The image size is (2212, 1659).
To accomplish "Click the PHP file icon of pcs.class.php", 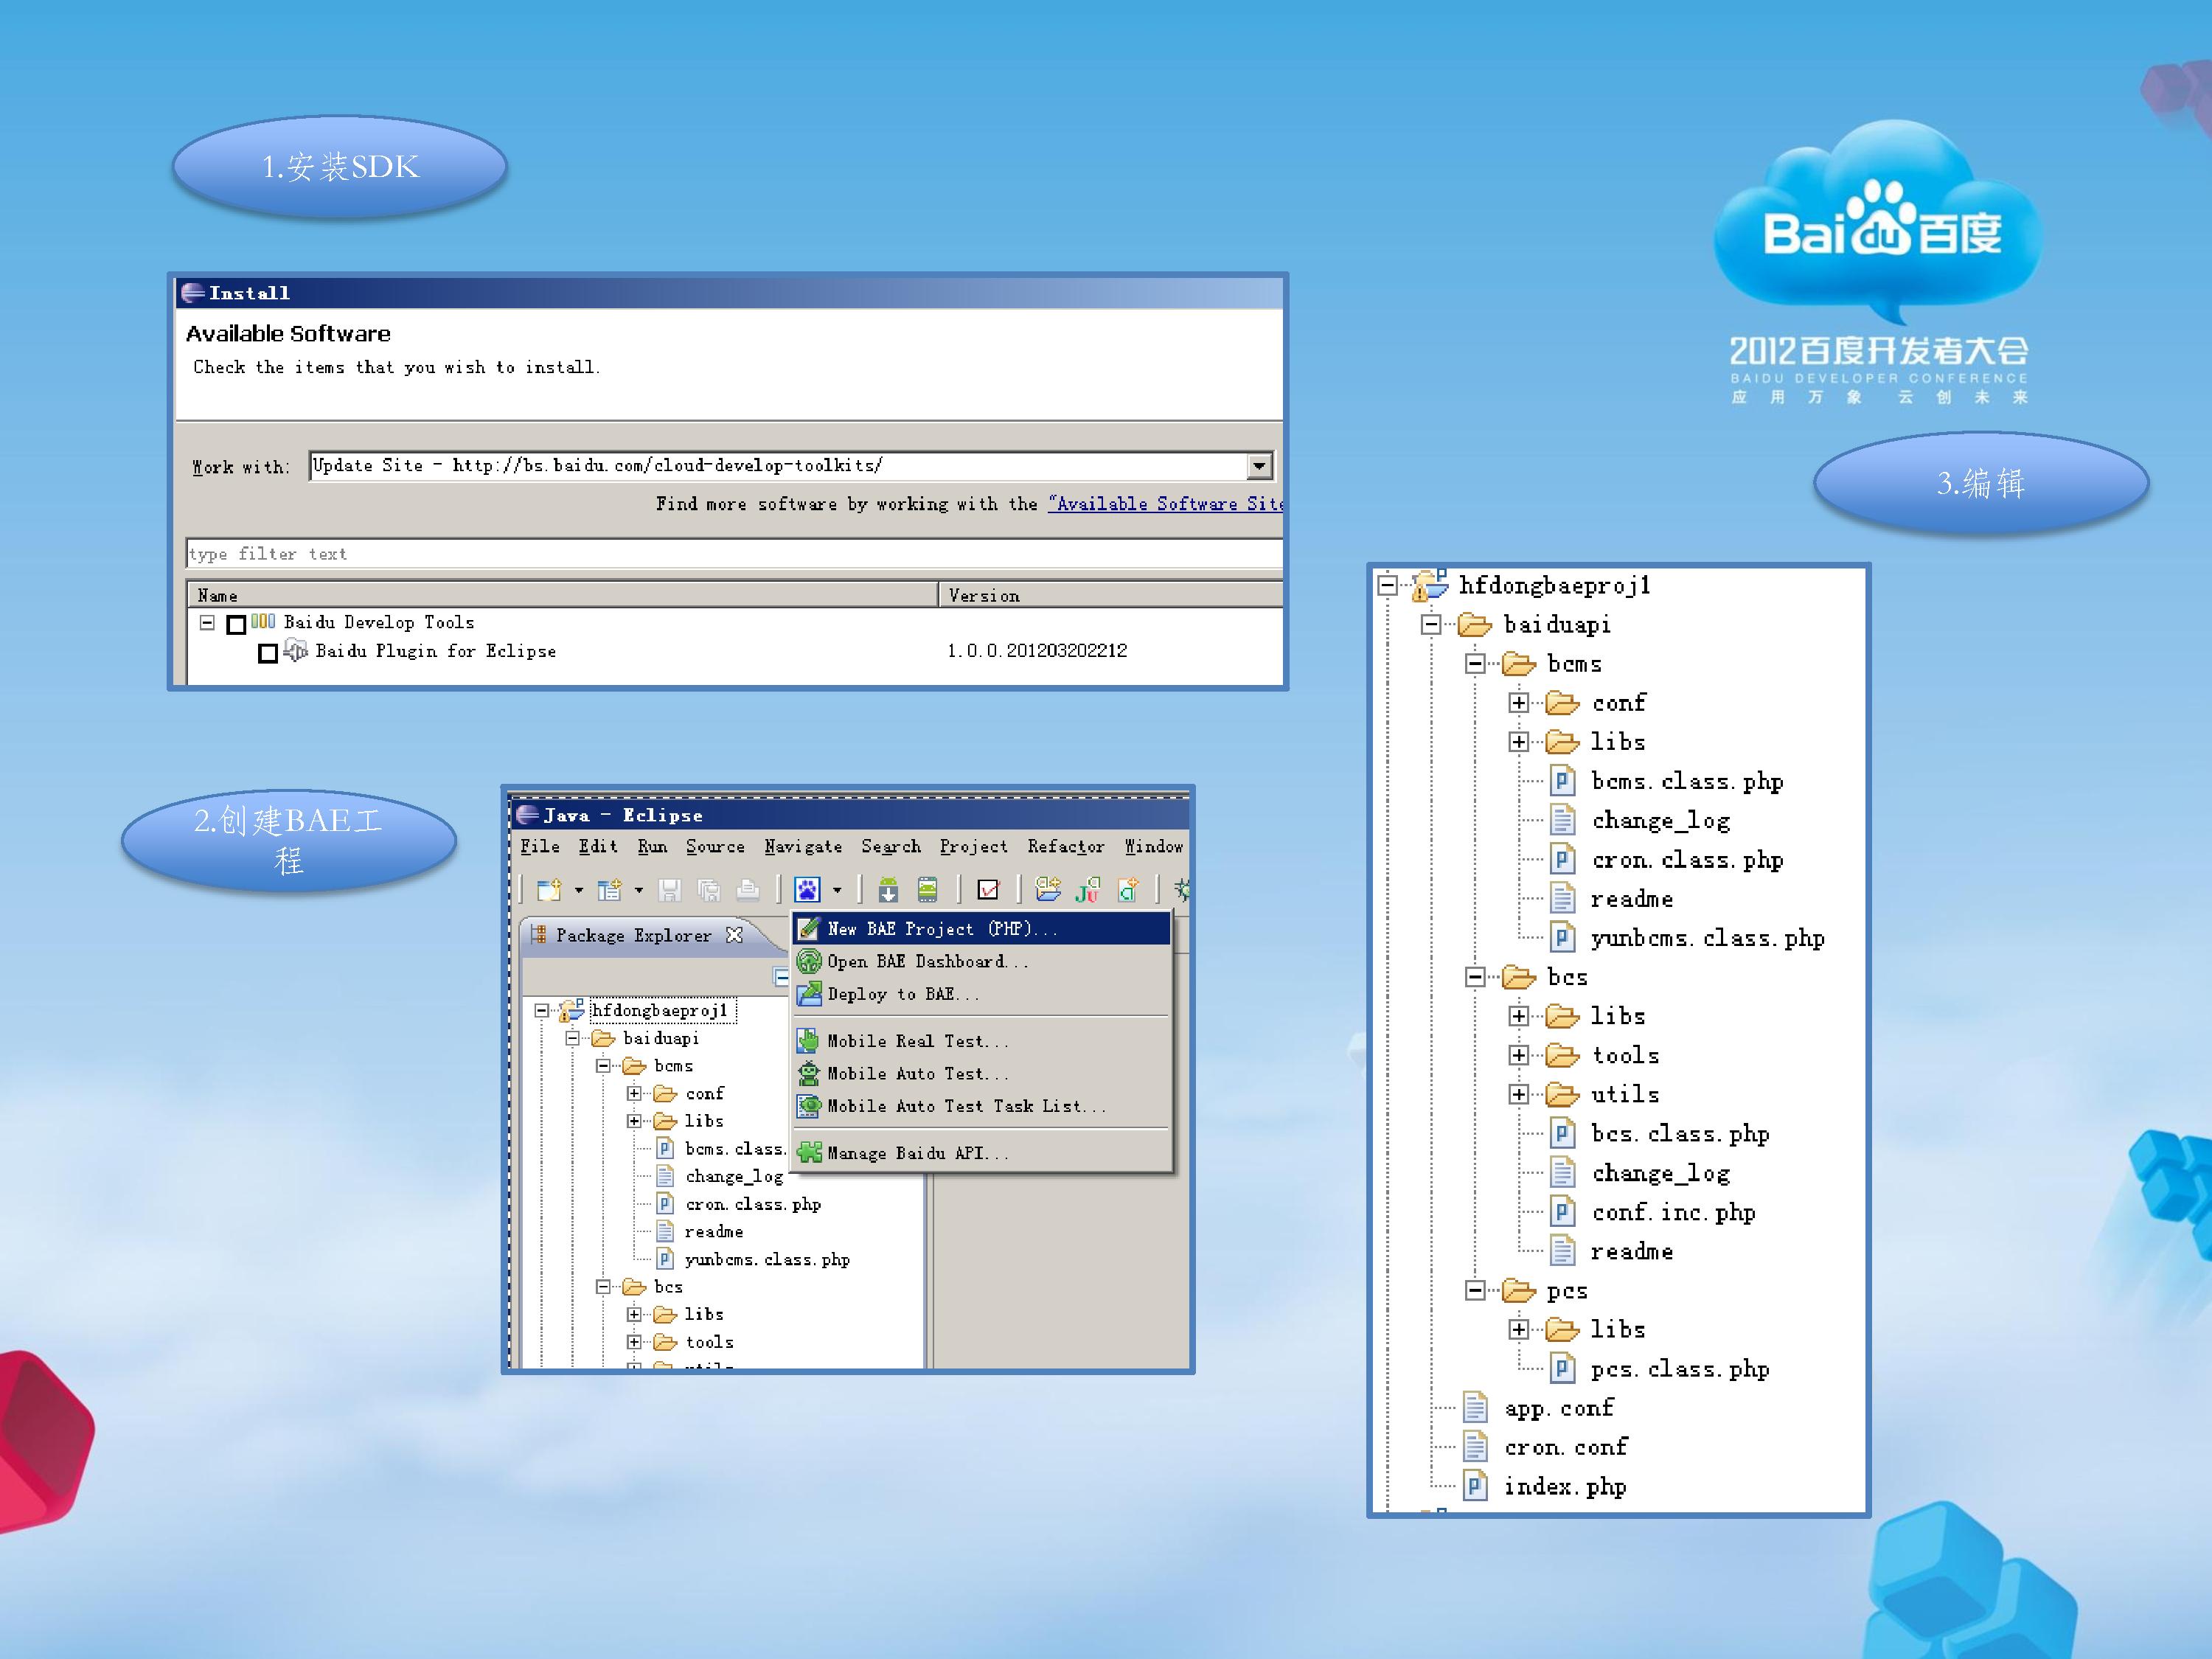I will [x=1562, y=1368].
